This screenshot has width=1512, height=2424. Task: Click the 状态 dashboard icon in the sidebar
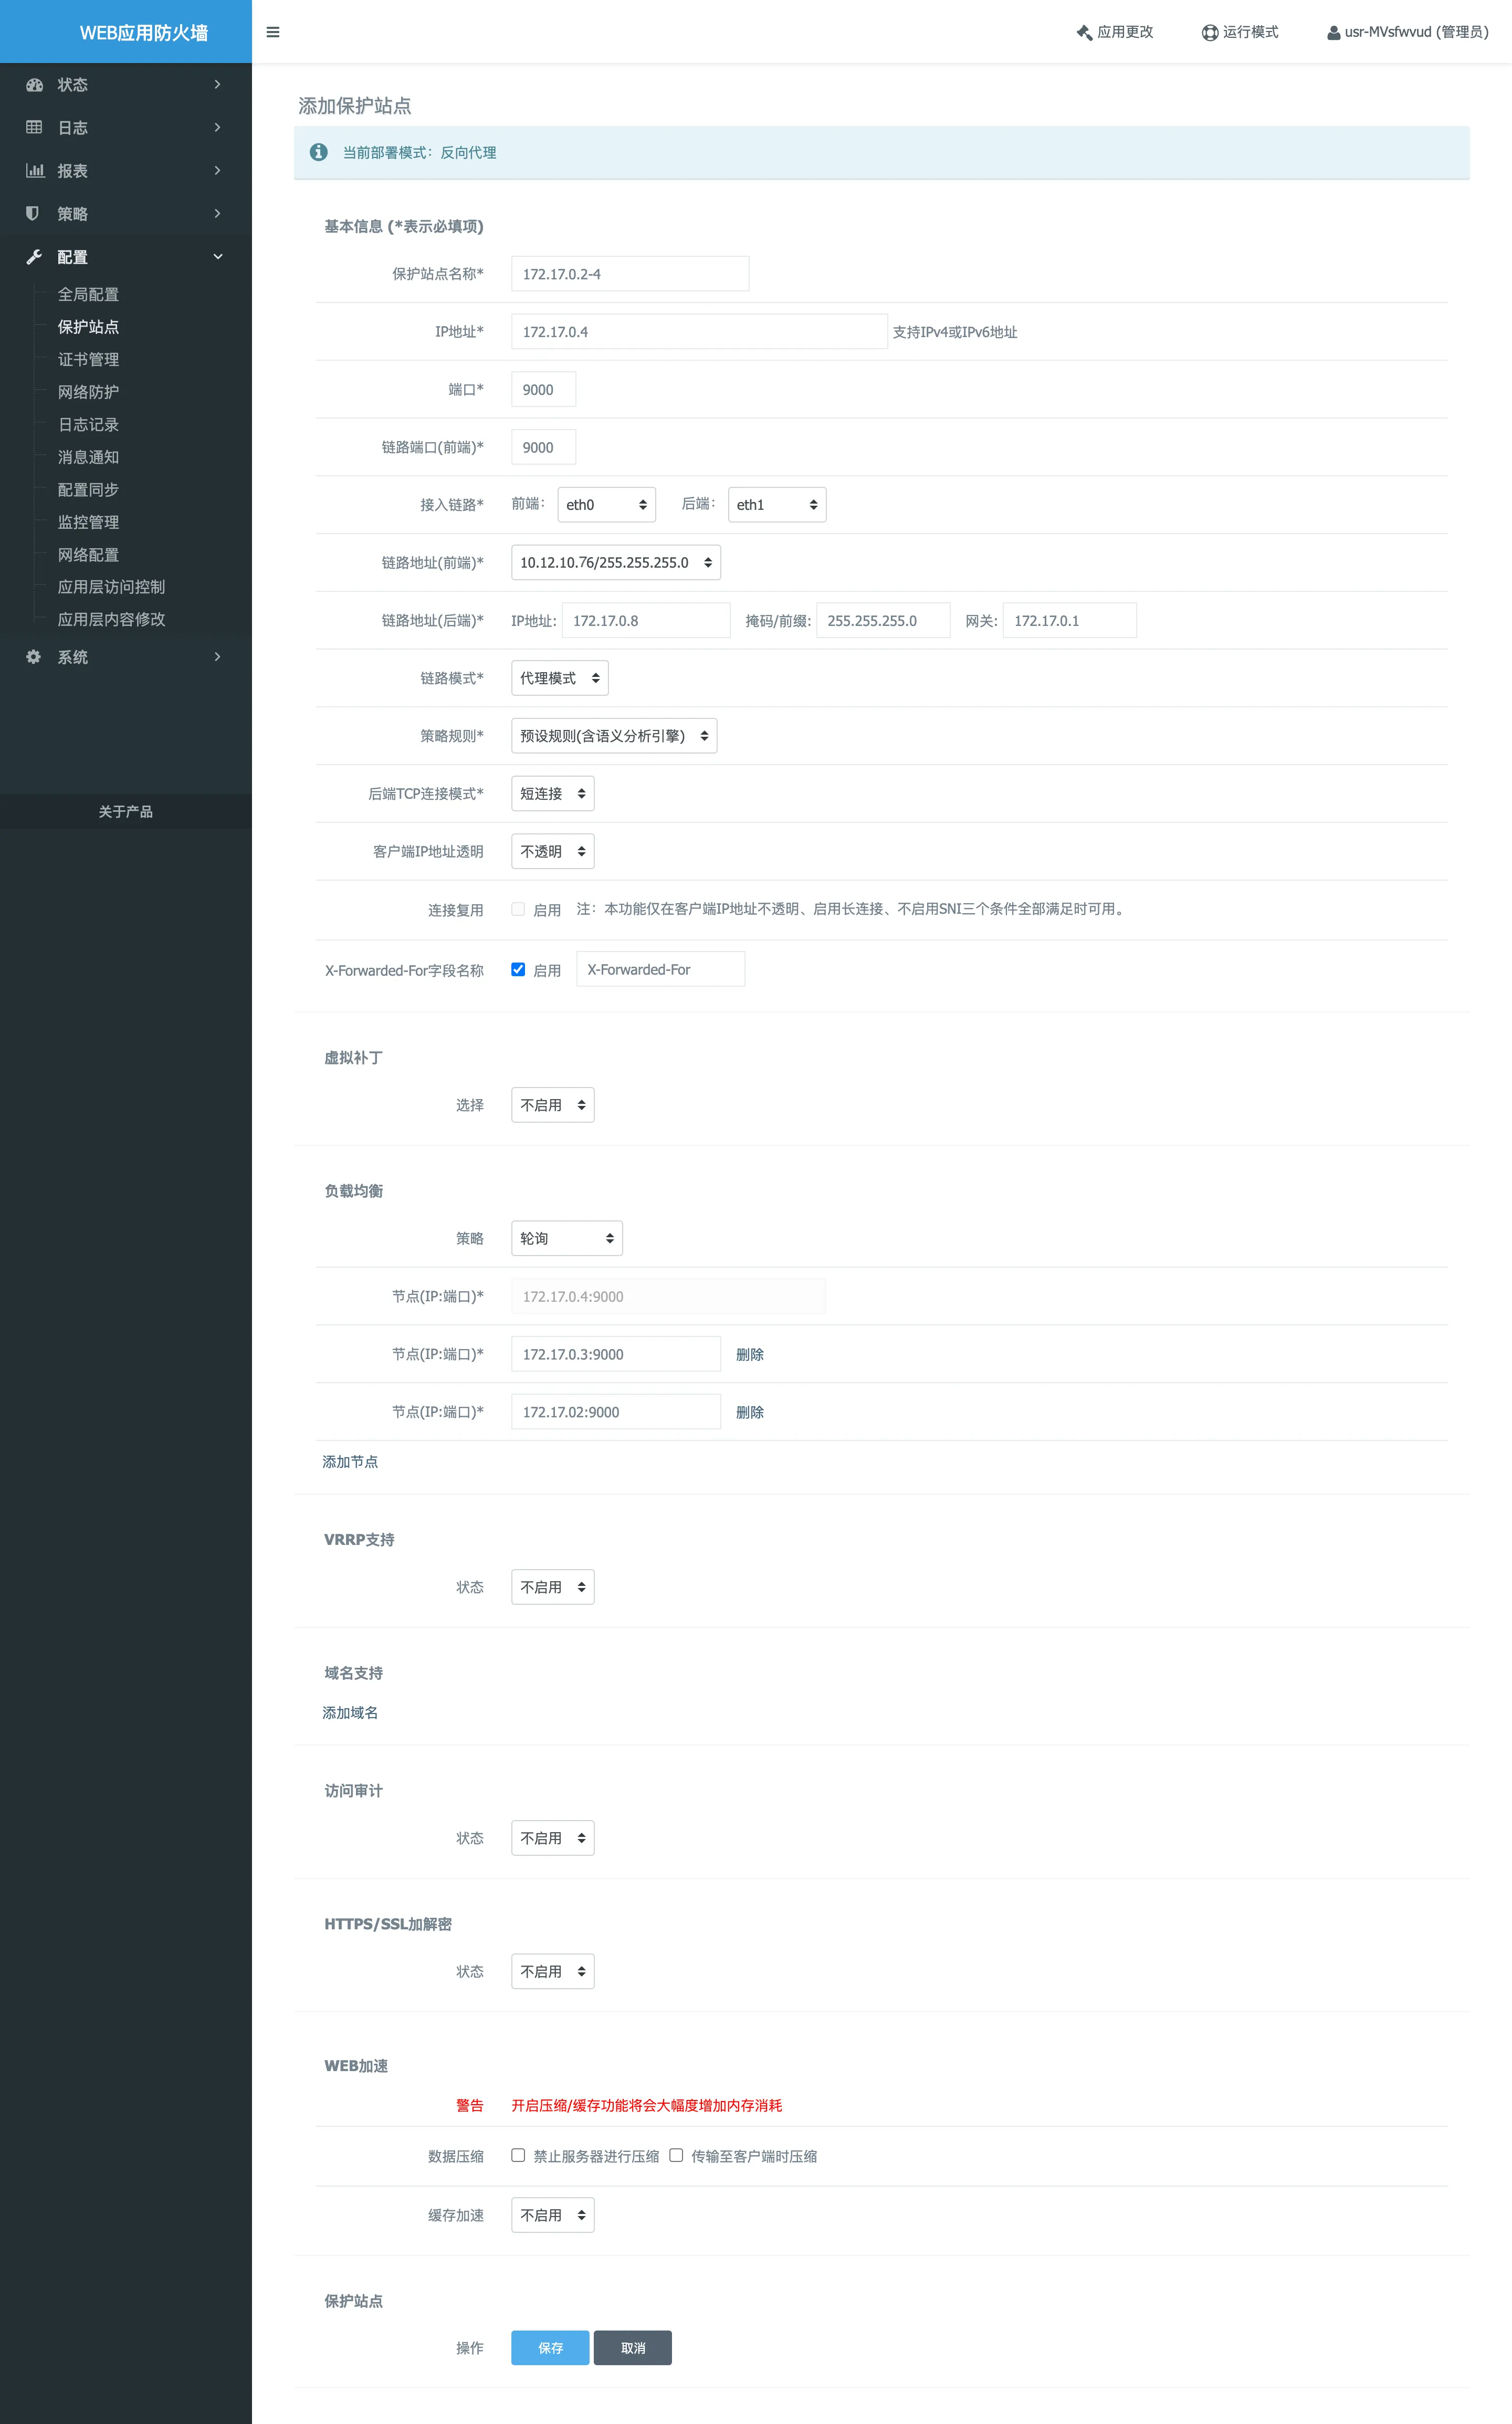click(x=34, y=85)
